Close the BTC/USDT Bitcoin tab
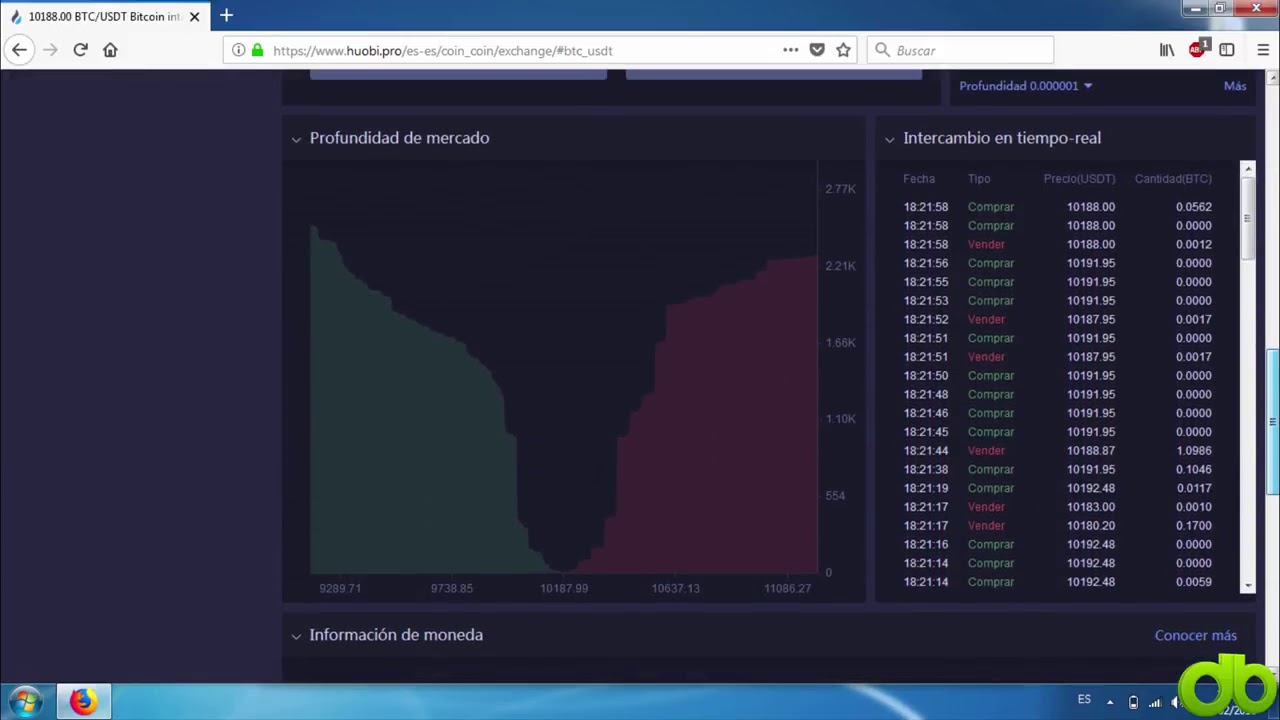The height and width of the screenshot is (720, 1280). [x=194, y=17]
